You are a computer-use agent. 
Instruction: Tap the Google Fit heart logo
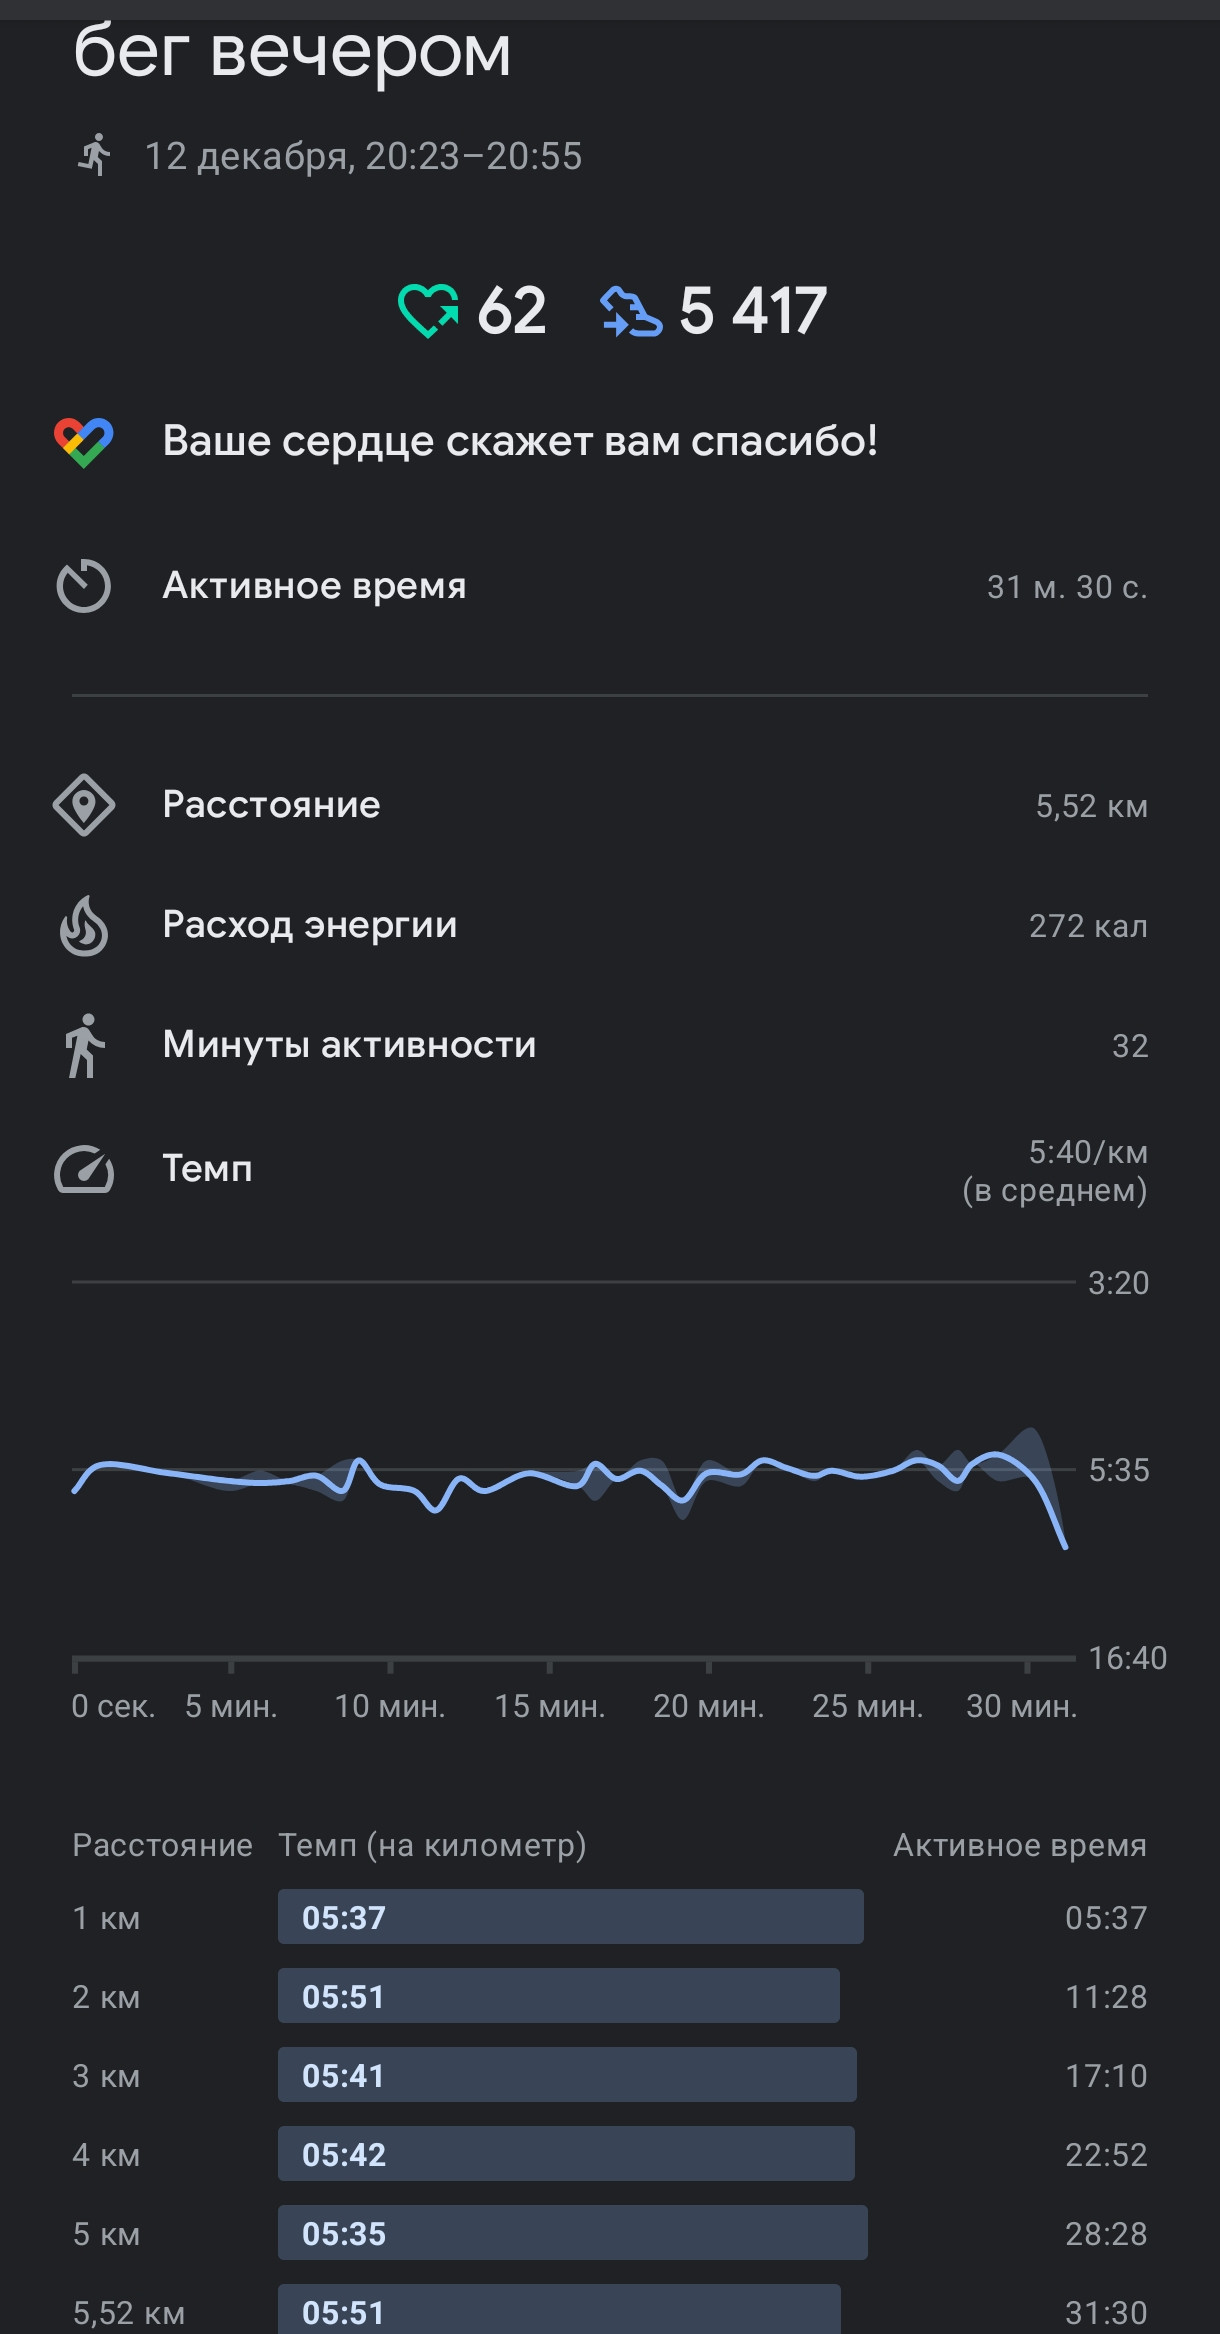(84, 442)
